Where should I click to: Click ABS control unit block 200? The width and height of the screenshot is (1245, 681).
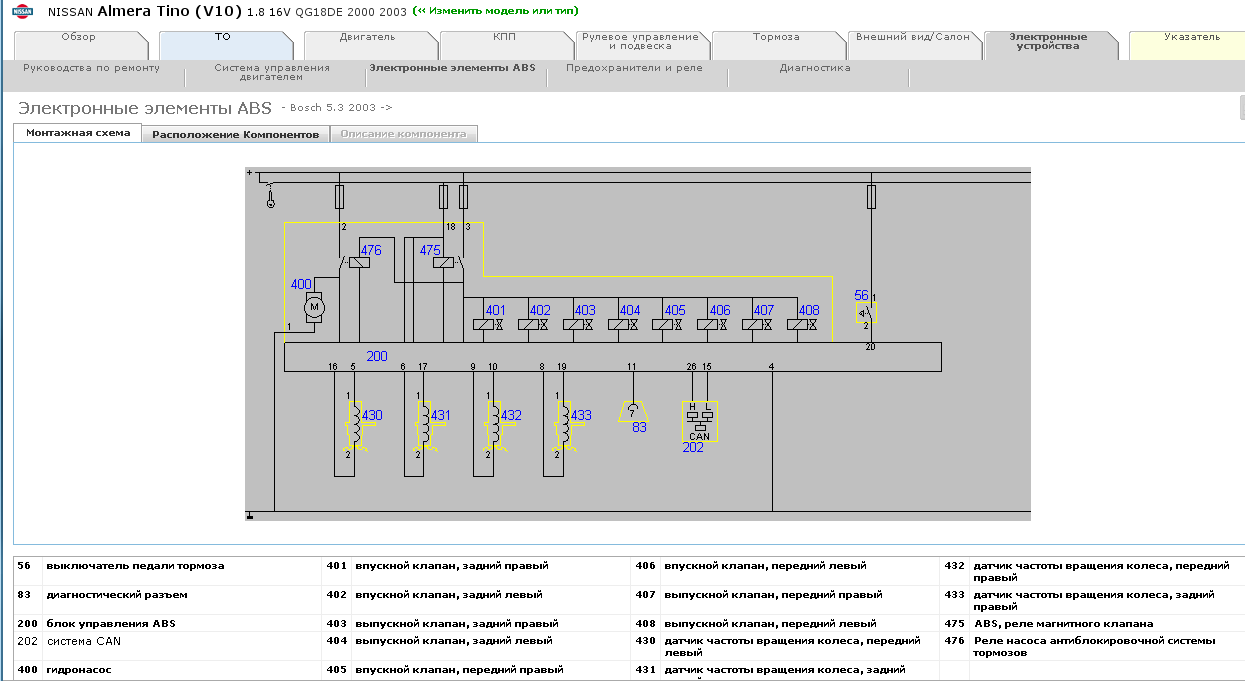point(612,357)
